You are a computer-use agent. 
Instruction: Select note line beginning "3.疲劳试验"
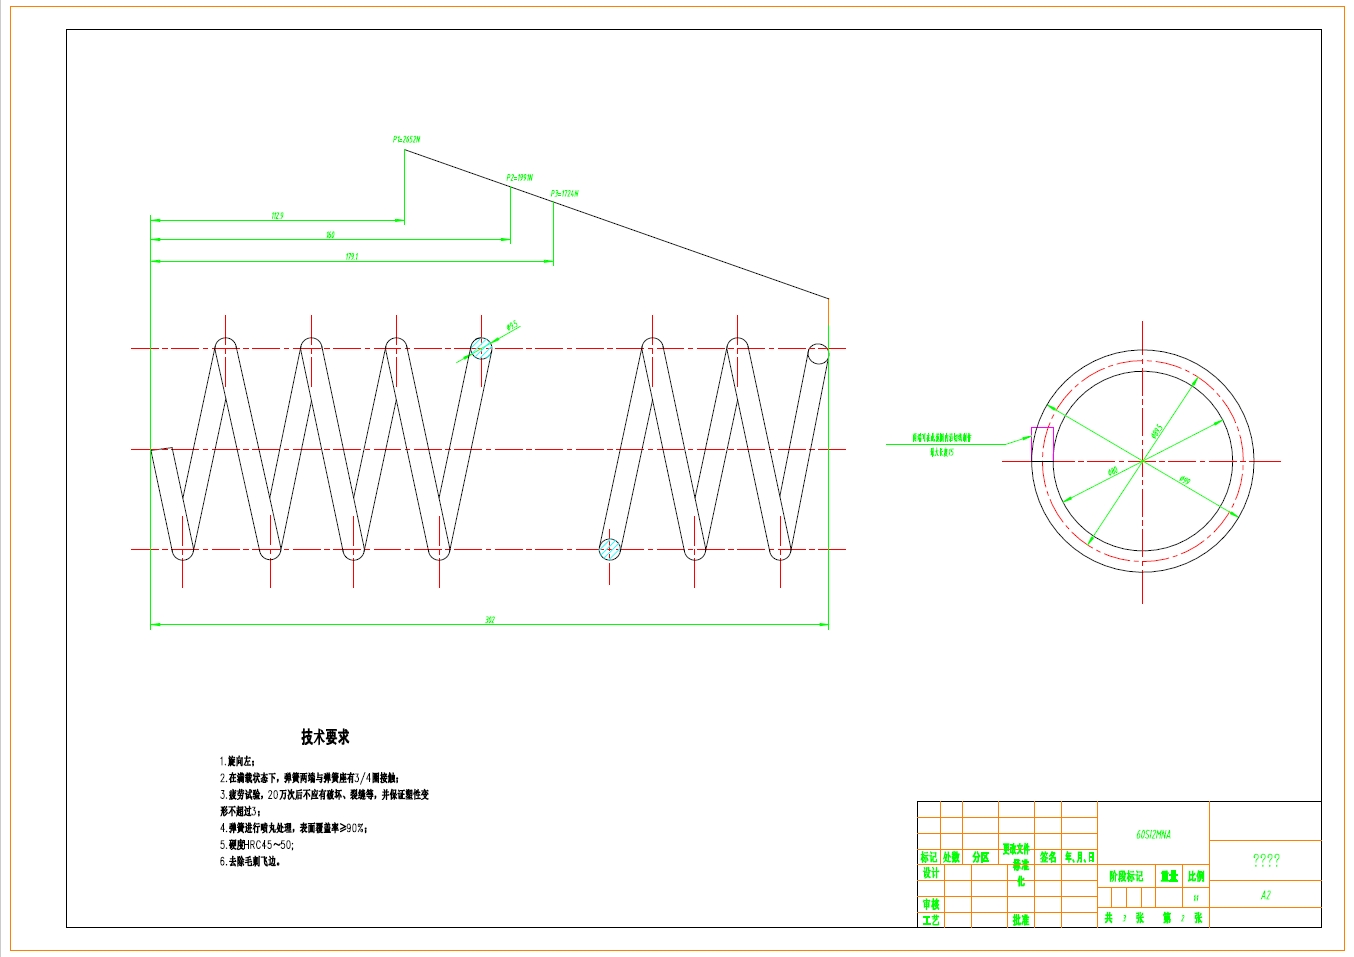[x=324, y=795]
